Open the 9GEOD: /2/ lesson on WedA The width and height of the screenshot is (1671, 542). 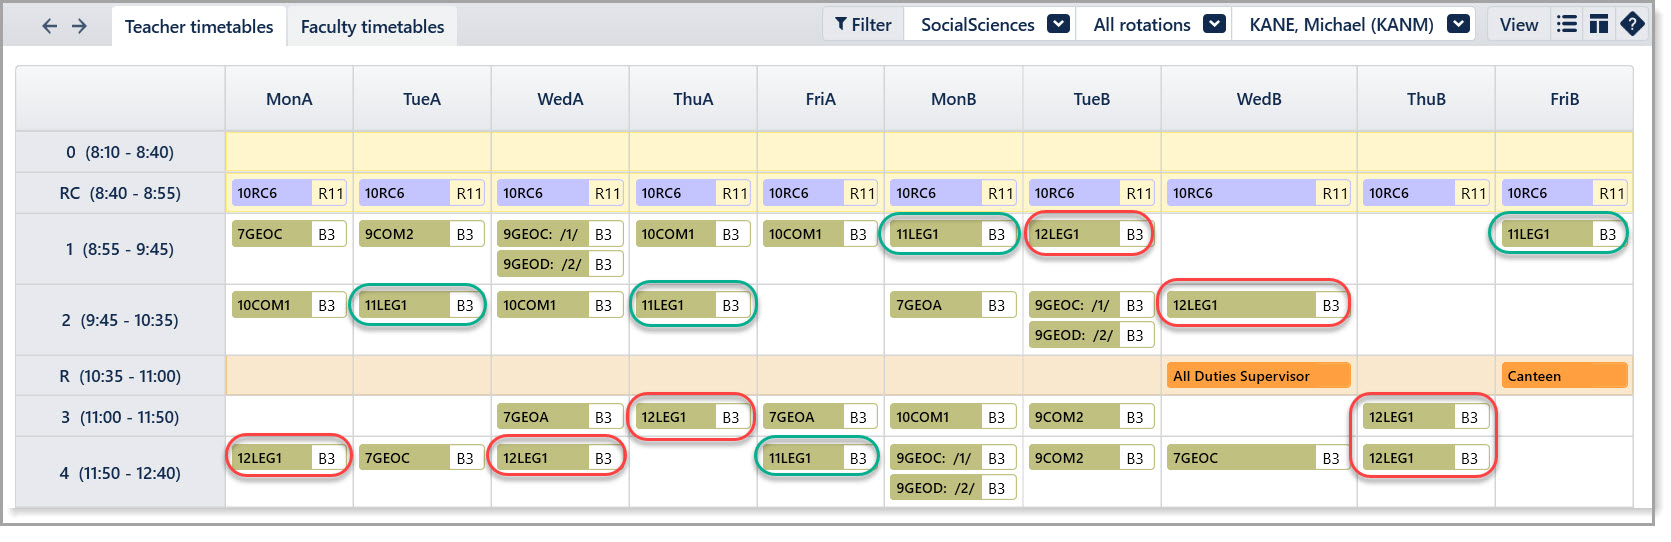[x=560, y=264]
